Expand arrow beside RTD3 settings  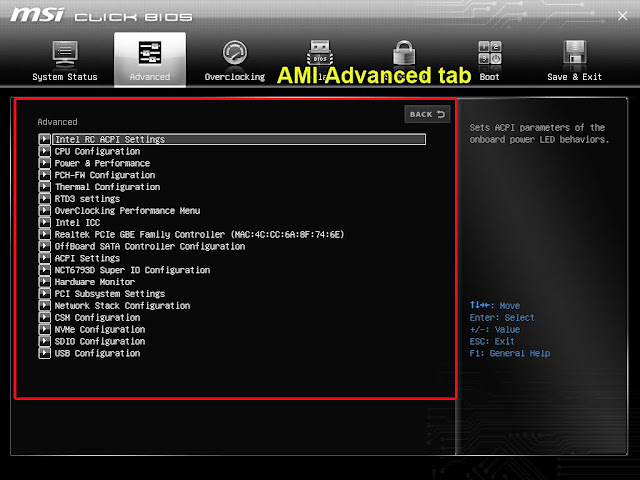[44, 198]
